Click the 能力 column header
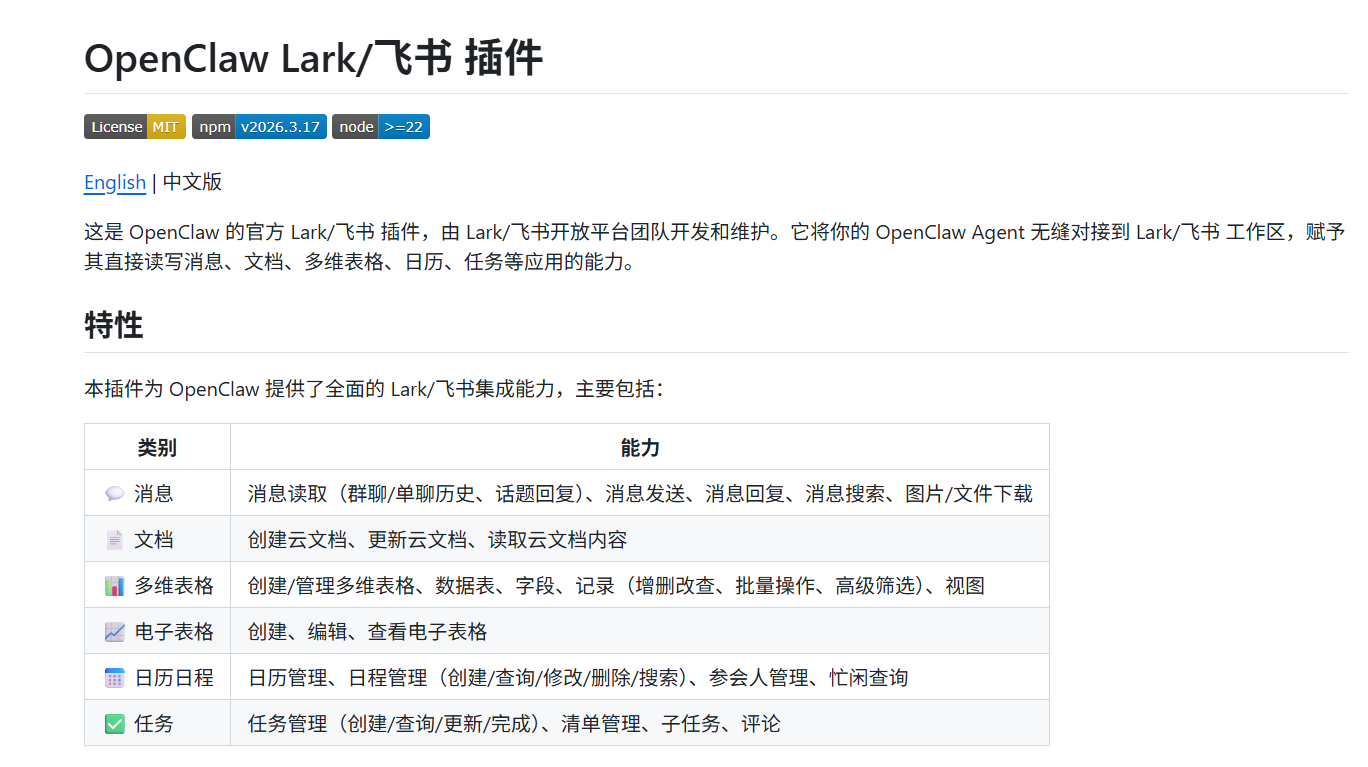This screenshot has height=767, width=1368. (x=640, y=447)
